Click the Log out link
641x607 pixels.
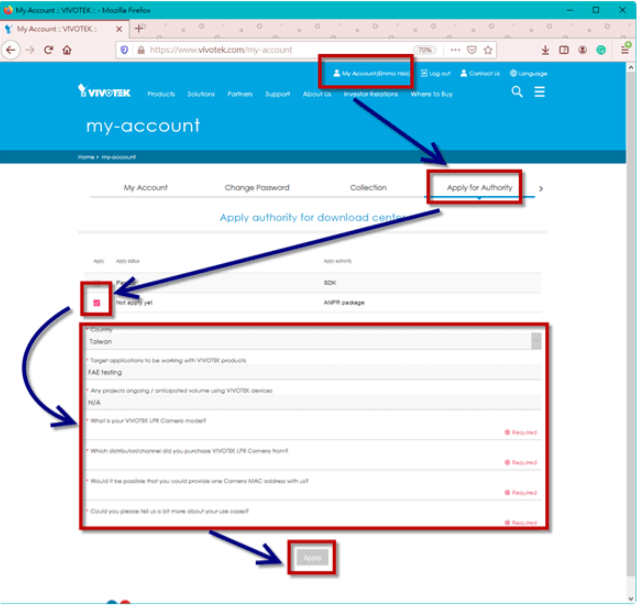pos(436,73)
